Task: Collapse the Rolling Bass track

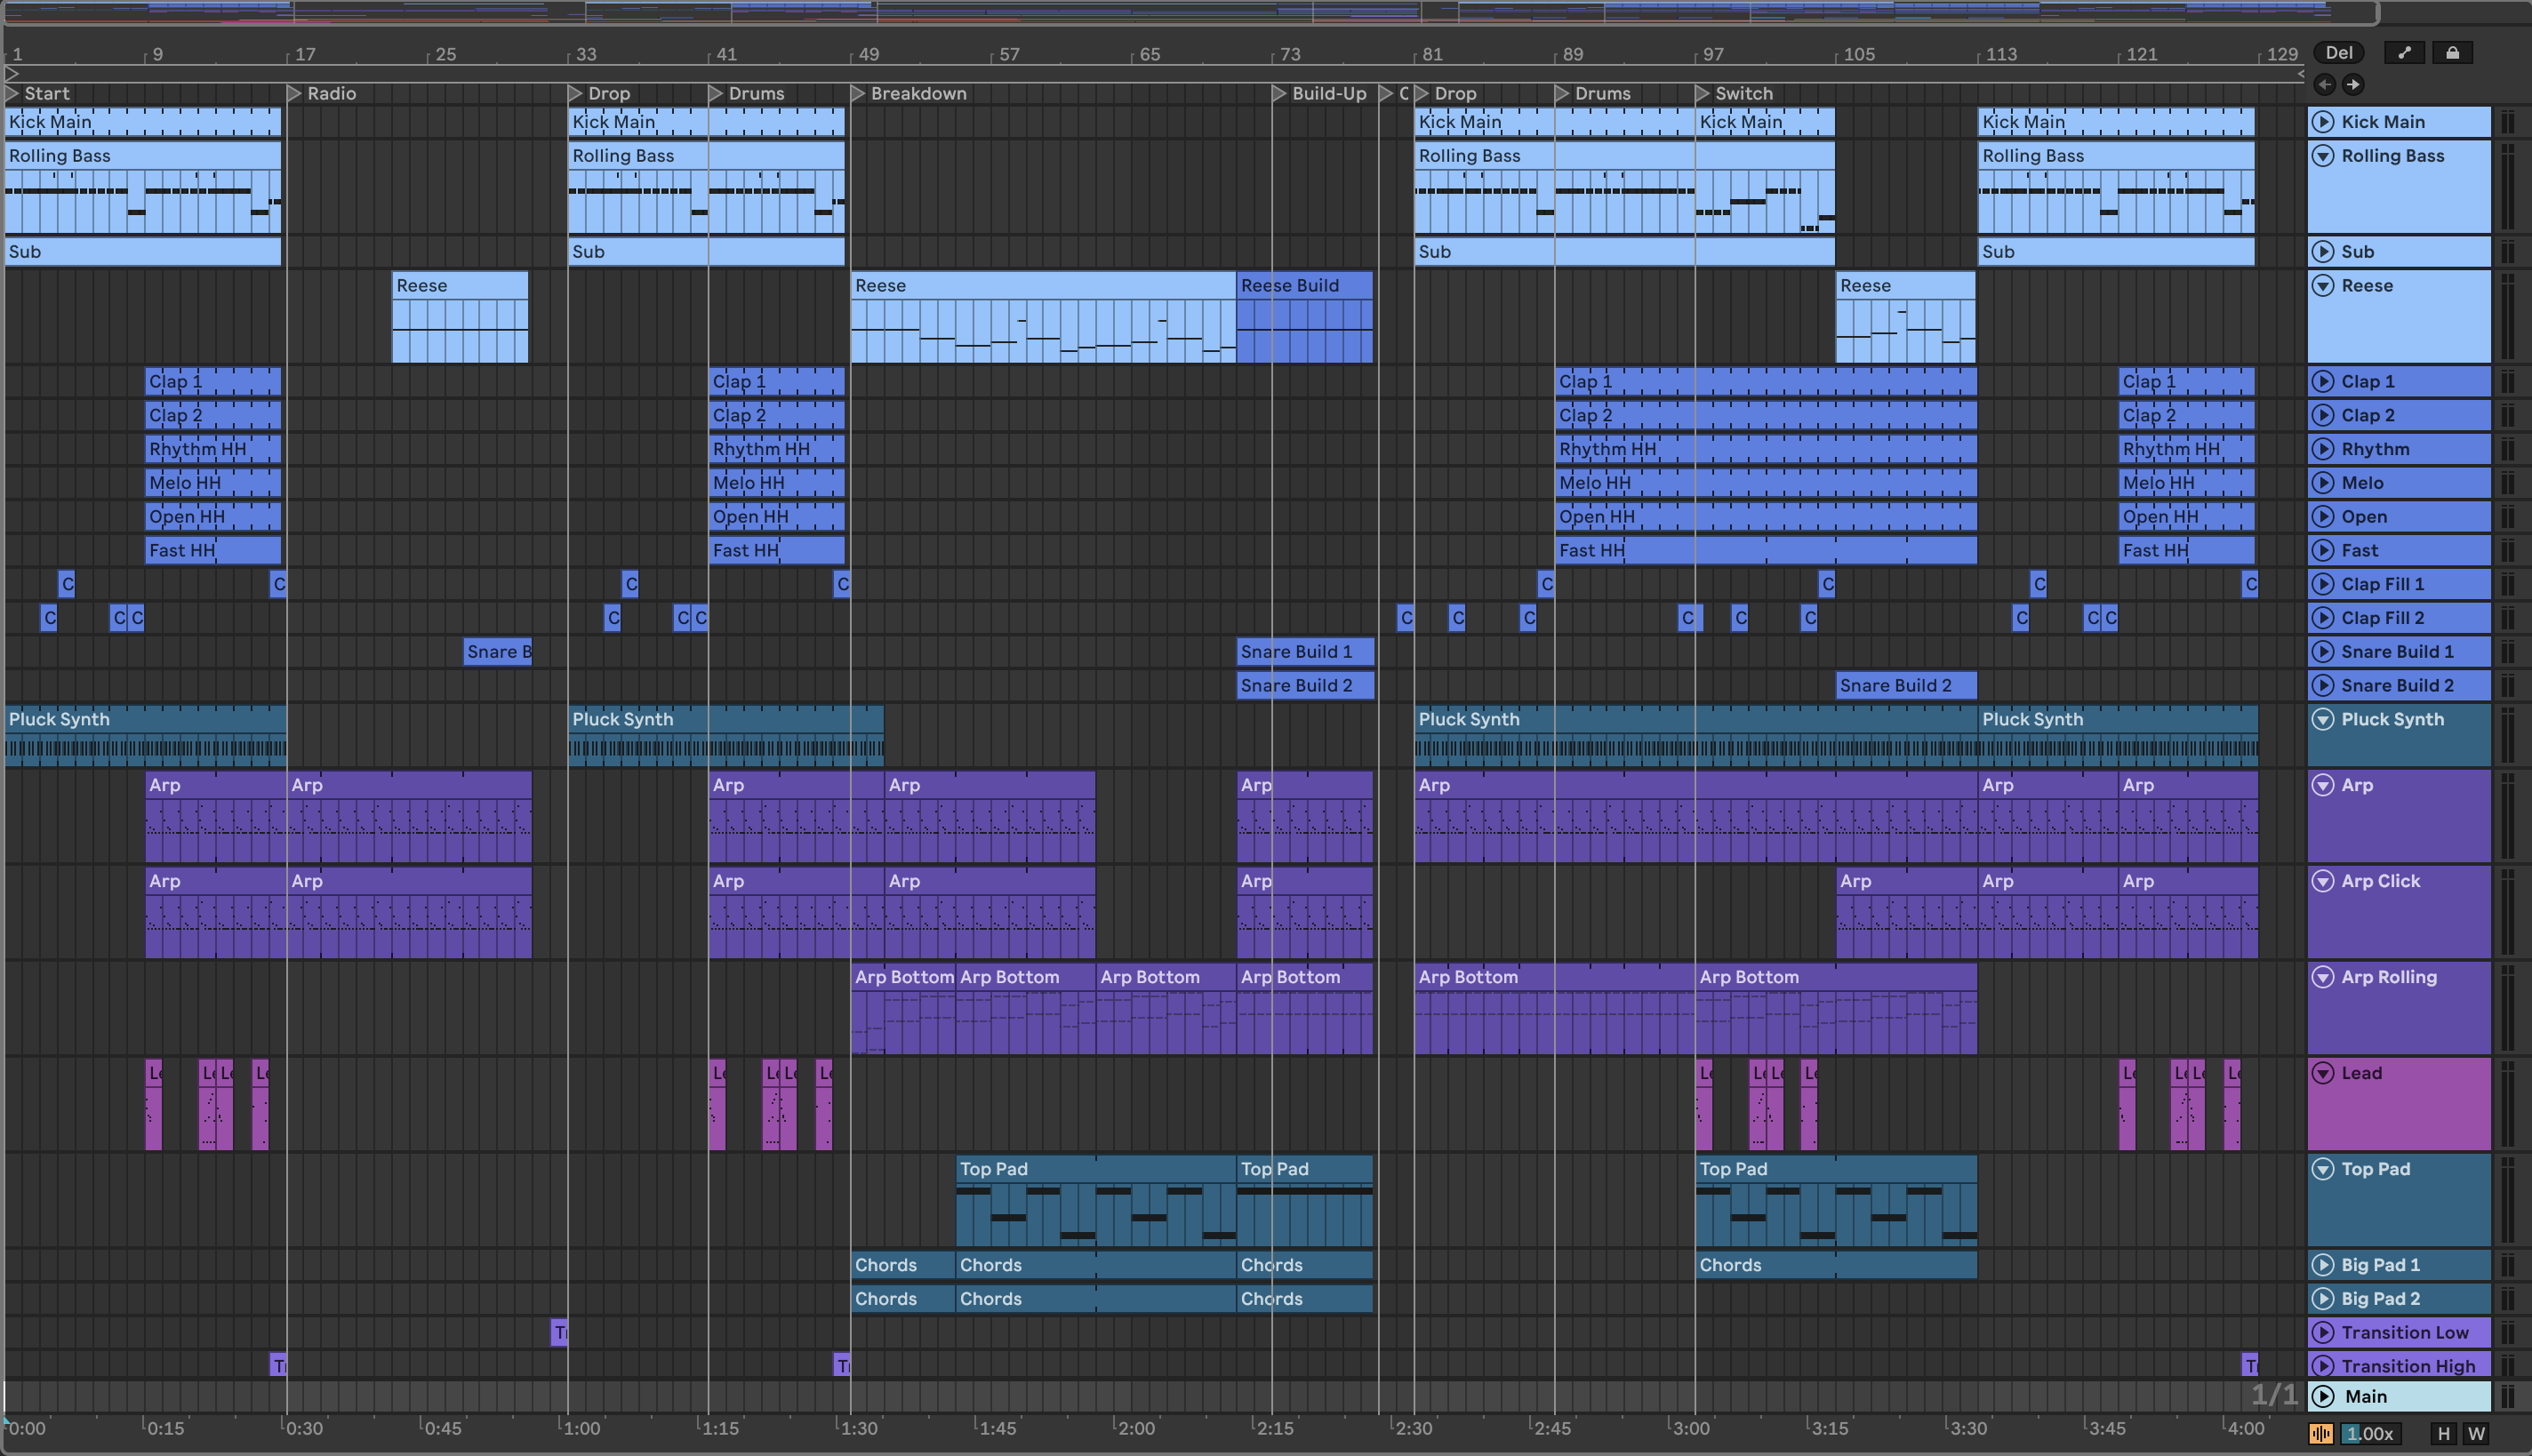Action: click(2323, 156)
